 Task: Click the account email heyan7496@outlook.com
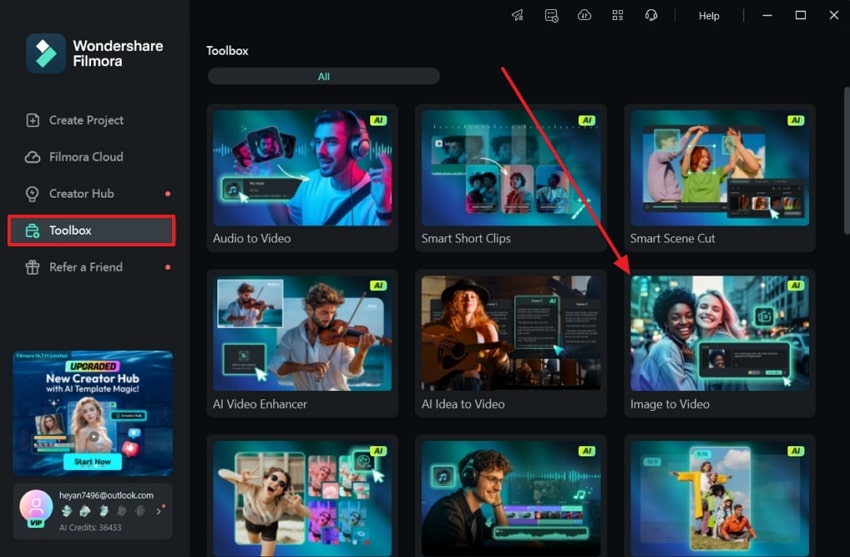(106, 495)
